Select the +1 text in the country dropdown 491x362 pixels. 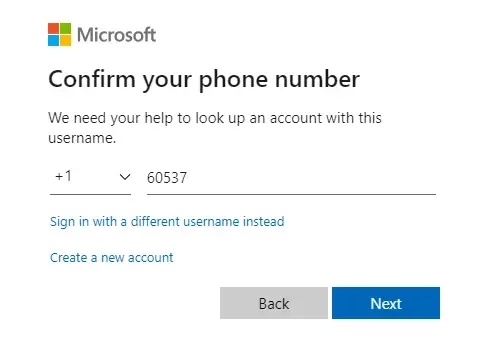tap(63, 176)
